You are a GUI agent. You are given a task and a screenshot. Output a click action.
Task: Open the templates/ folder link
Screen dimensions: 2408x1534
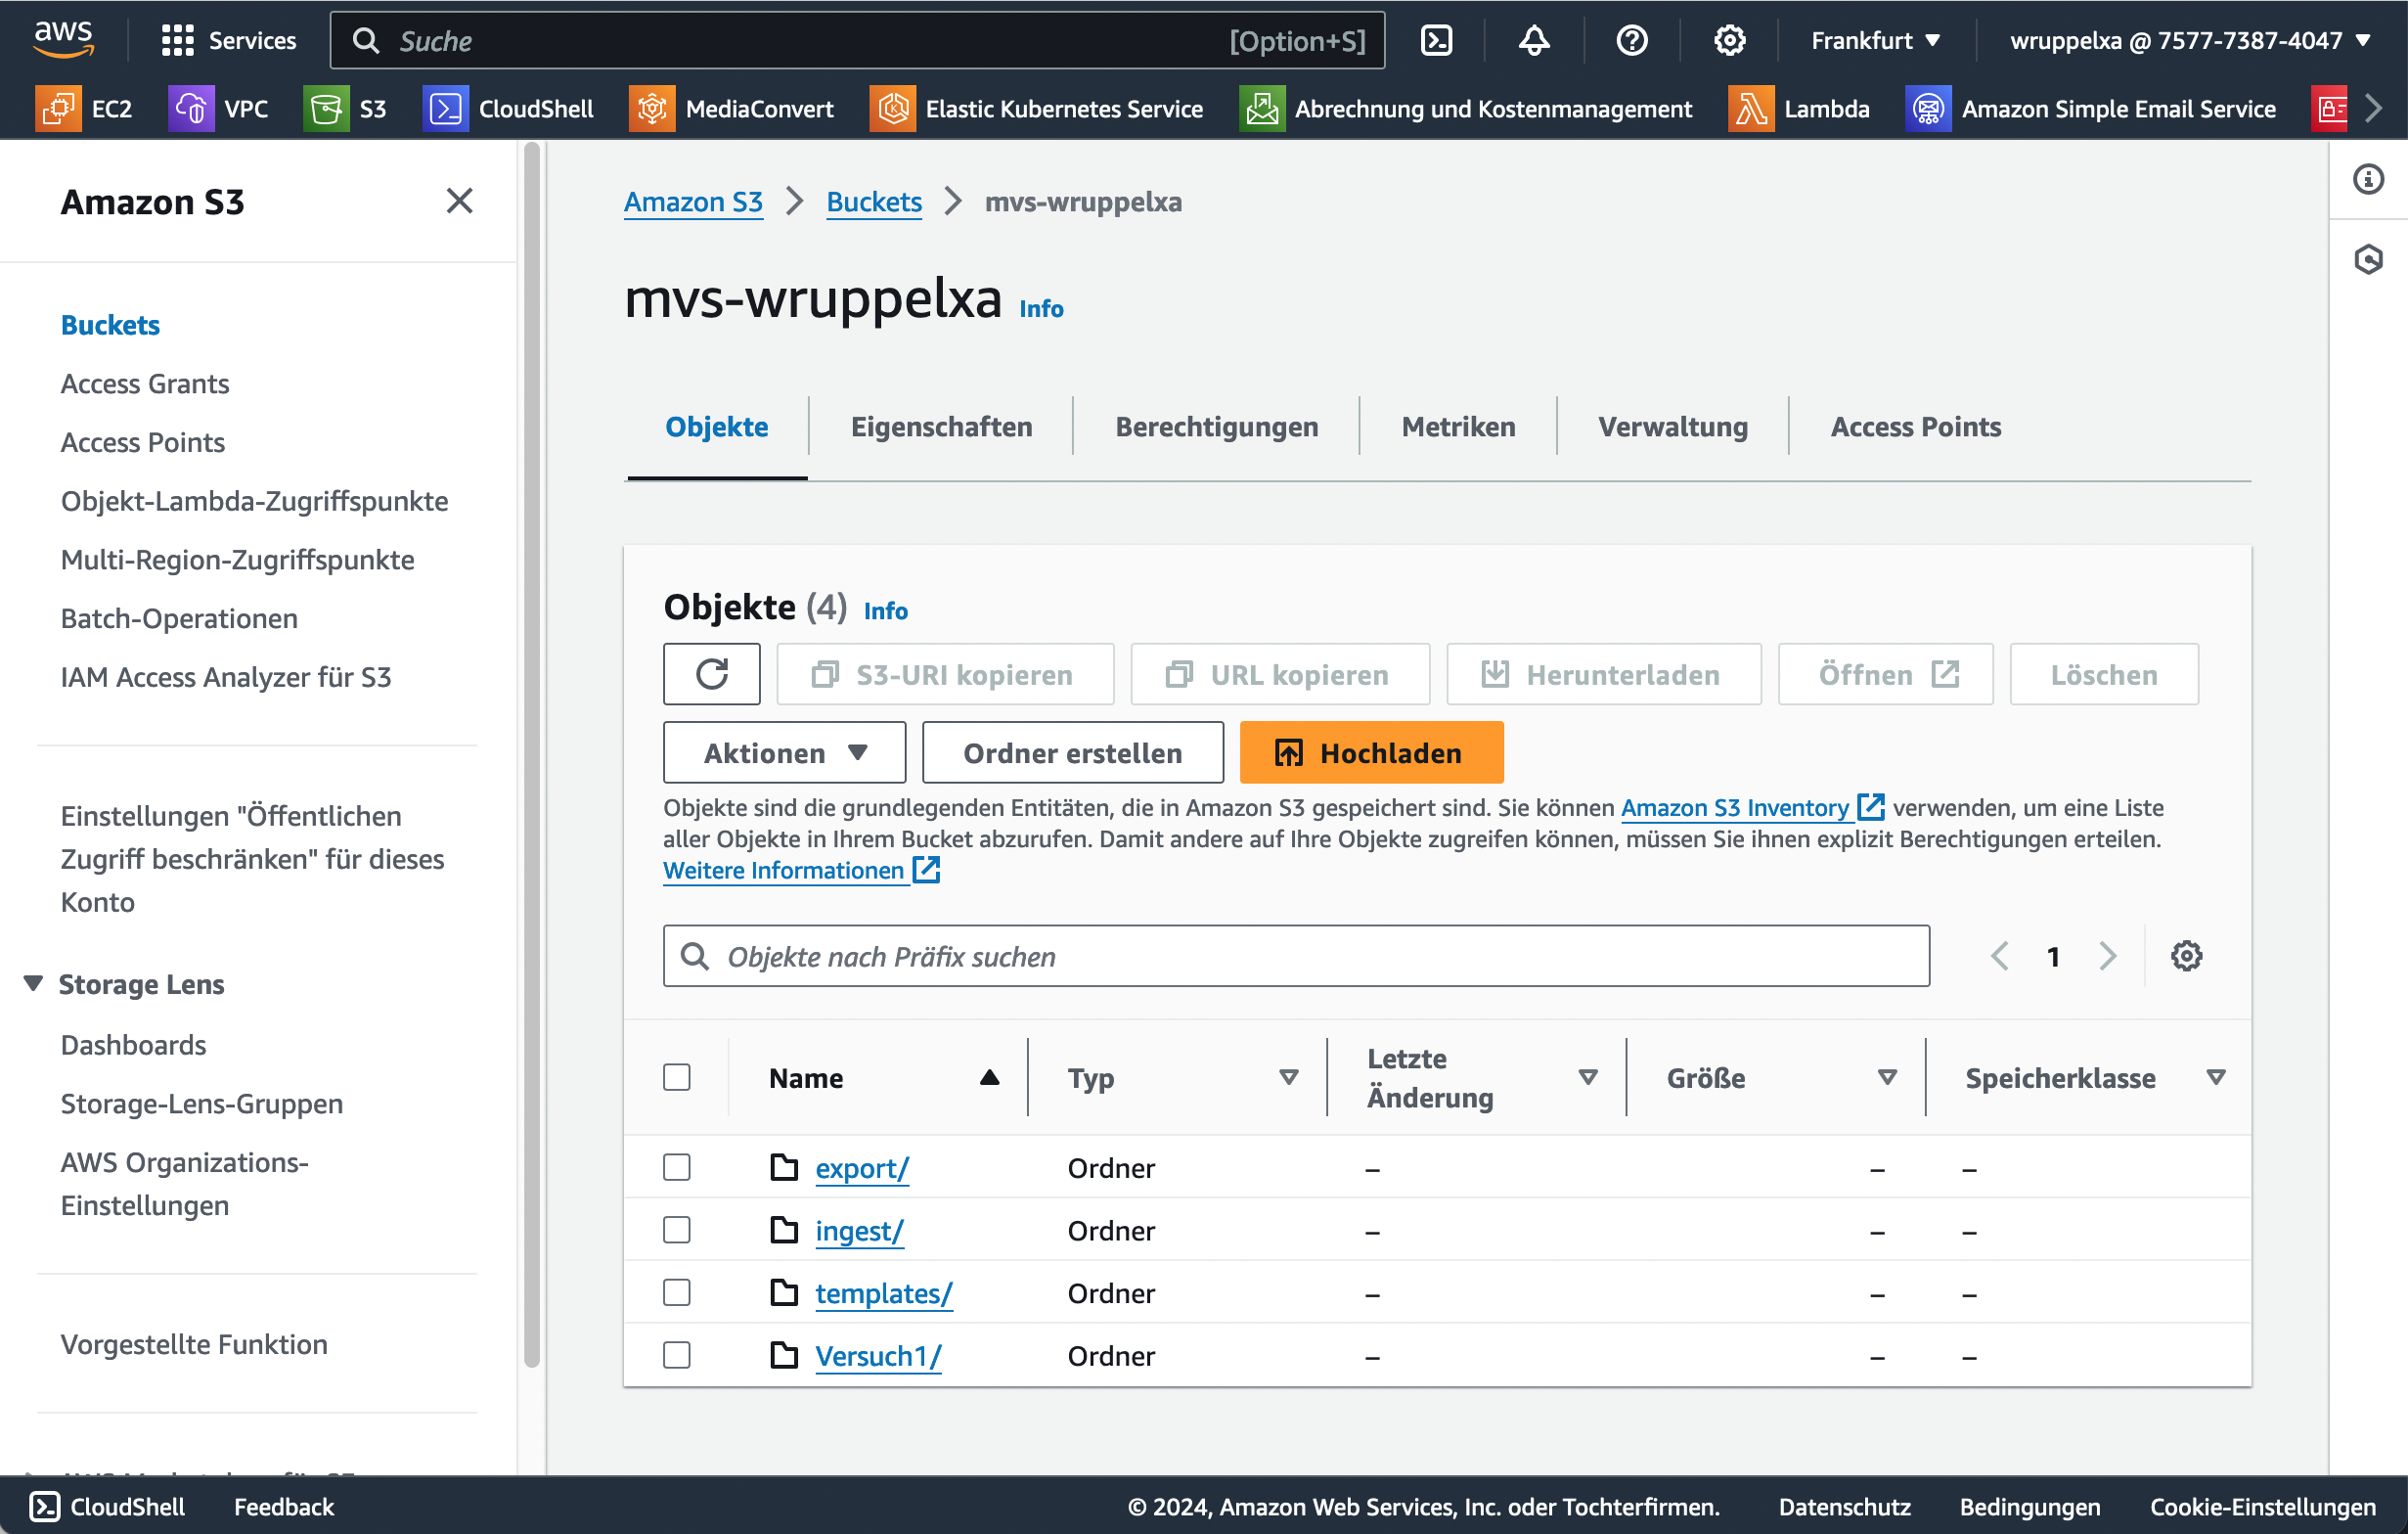pyautogui.click(x=884, y=1292)
